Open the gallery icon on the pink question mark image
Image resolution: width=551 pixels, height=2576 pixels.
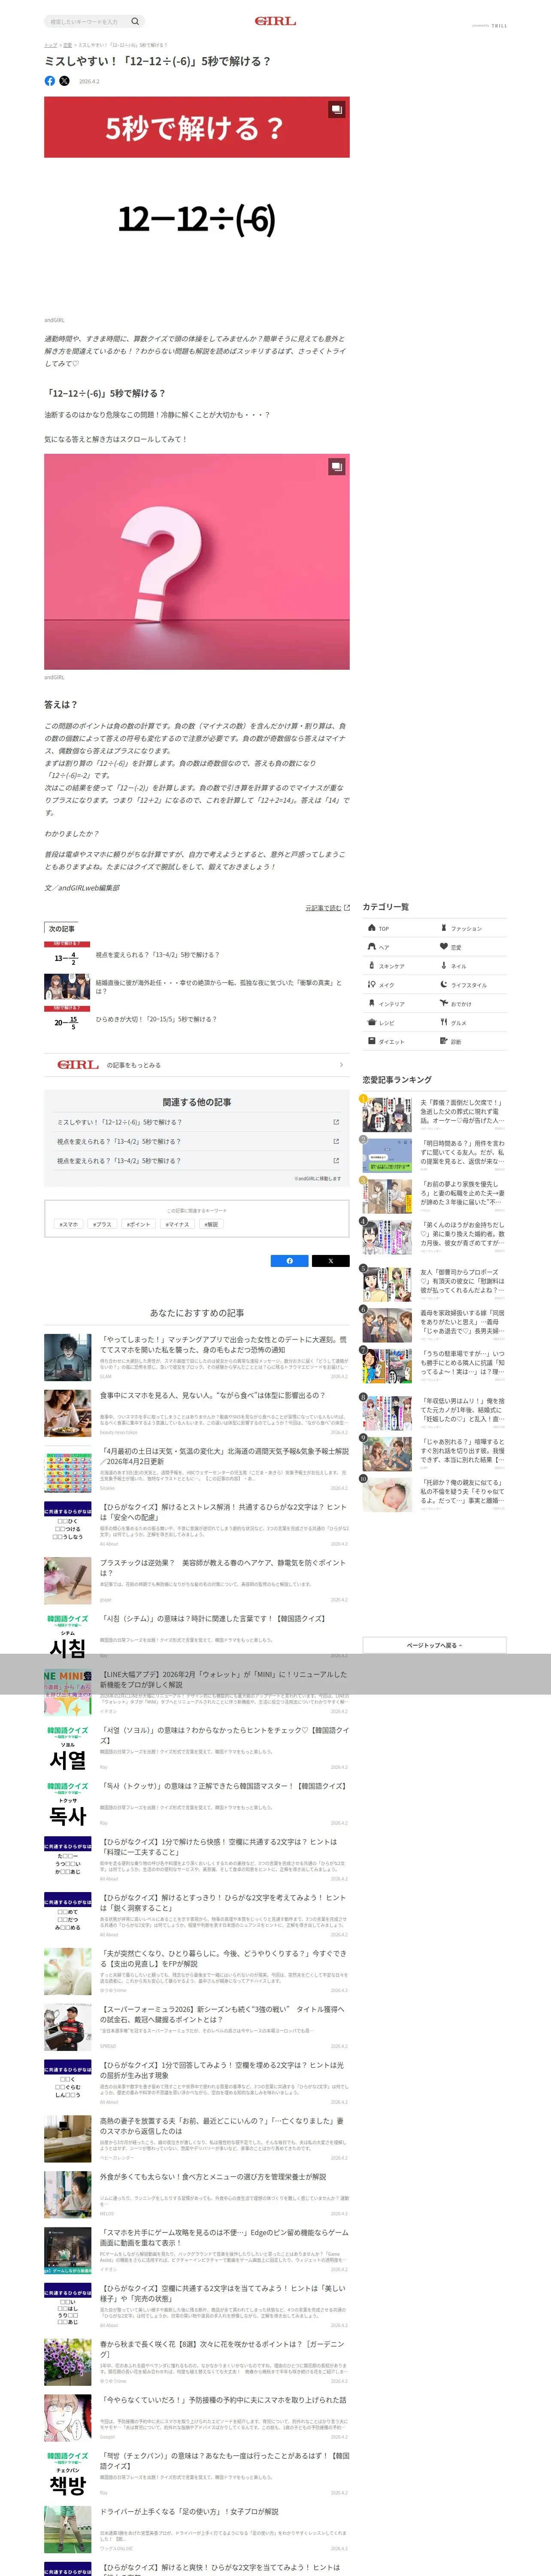point(337,466)
